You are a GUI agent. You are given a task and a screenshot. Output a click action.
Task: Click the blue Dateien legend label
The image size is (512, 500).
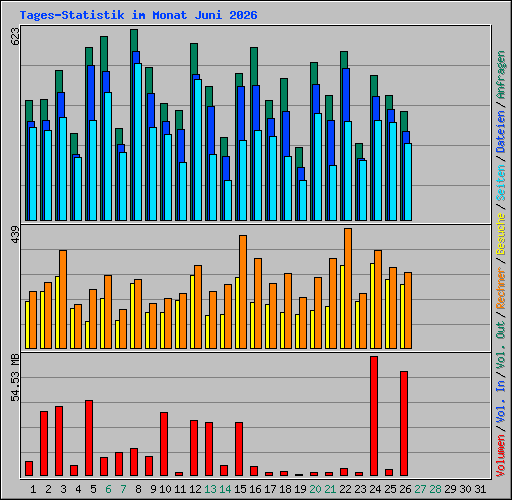pyautogui.click(x=501, y=131)
